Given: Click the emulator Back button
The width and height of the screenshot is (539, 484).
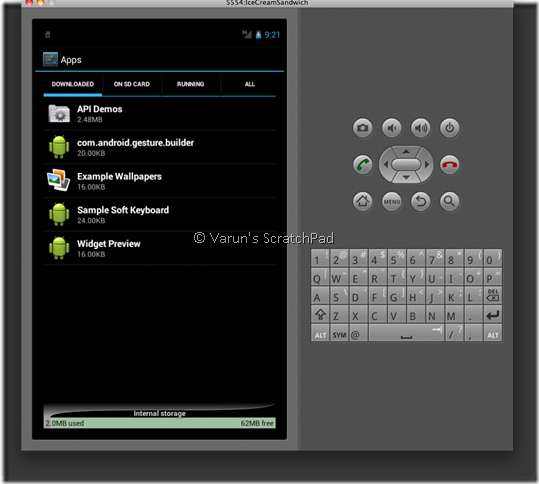Looking at the screenshot, I should 420,201.
